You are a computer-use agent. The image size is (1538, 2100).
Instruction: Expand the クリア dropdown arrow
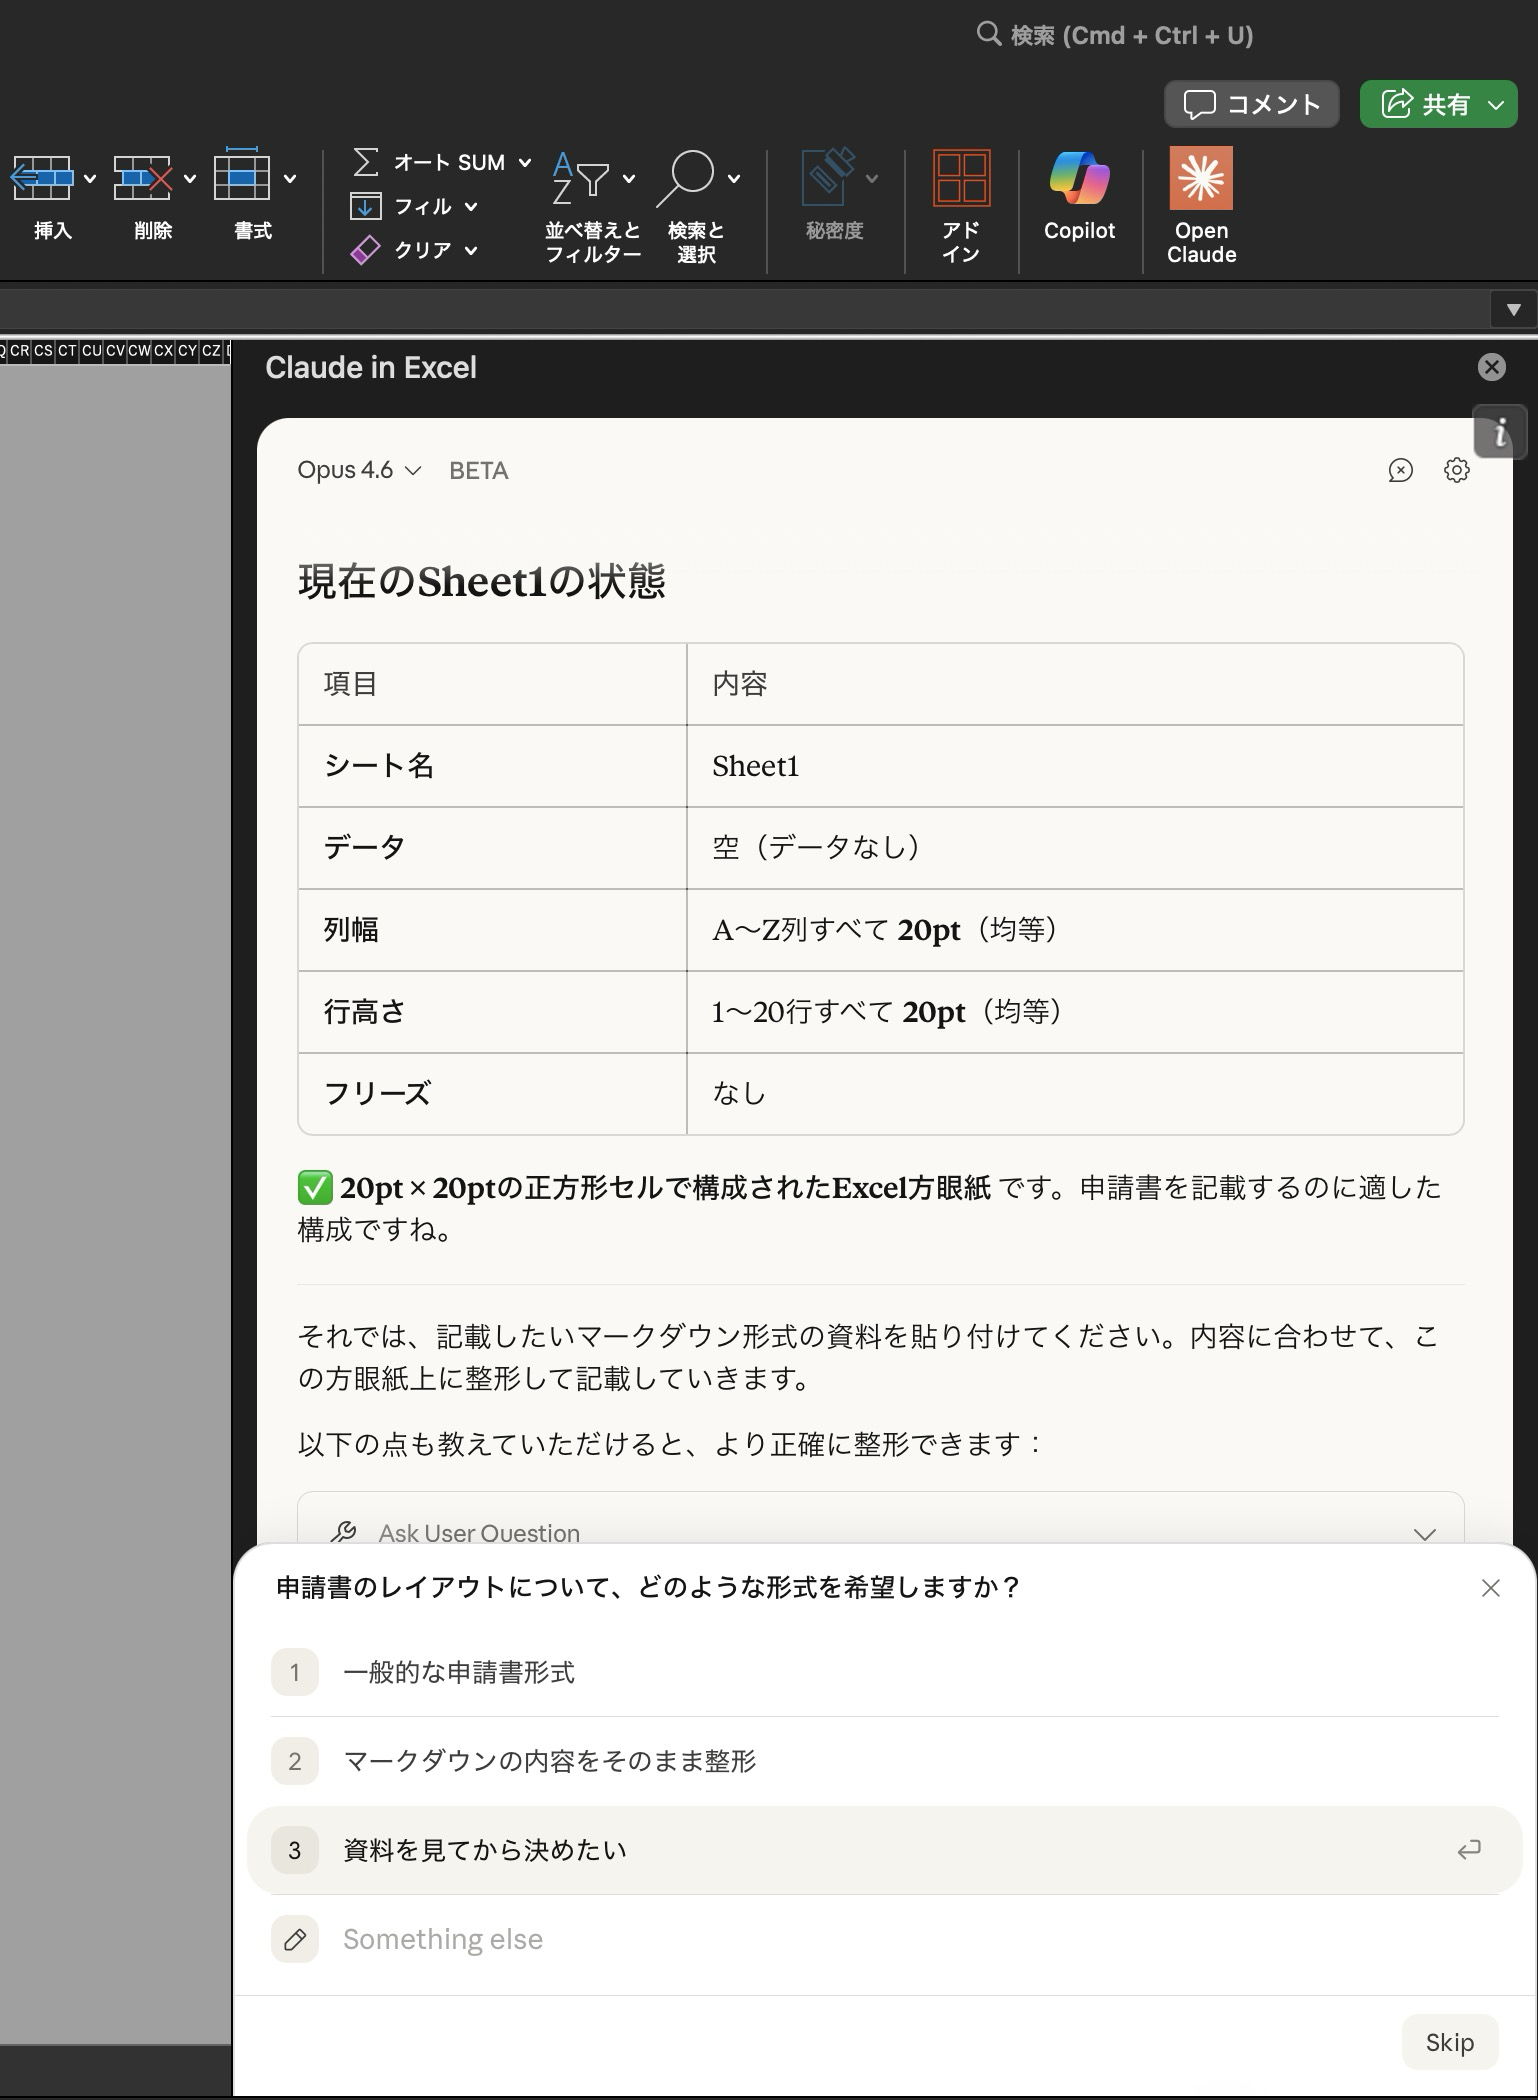(471, 250)
